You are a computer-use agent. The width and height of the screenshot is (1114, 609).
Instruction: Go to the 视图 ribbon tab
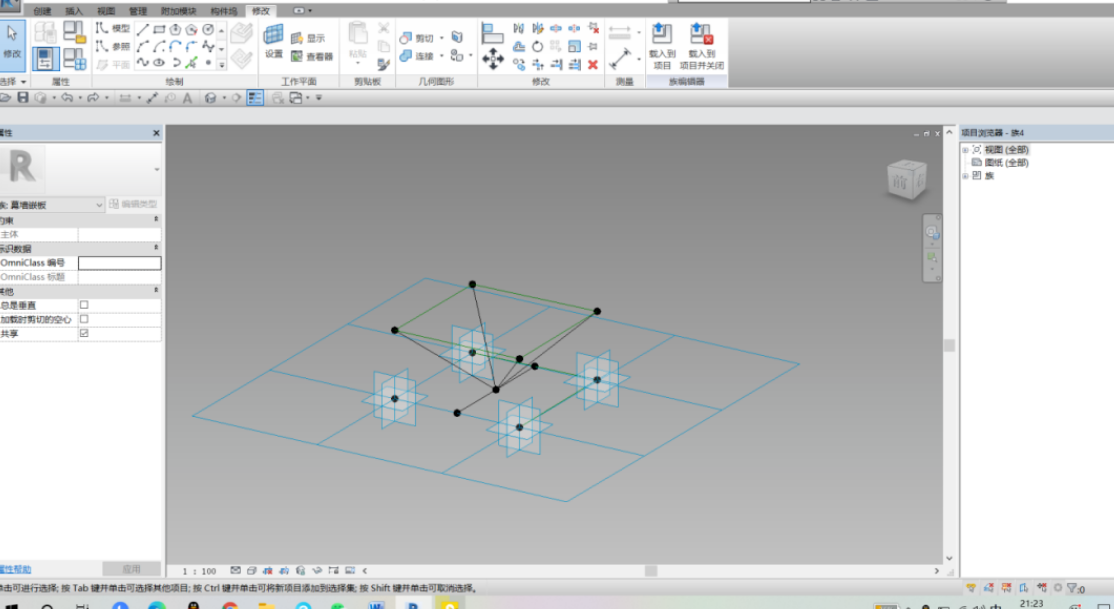pos(105,11)
